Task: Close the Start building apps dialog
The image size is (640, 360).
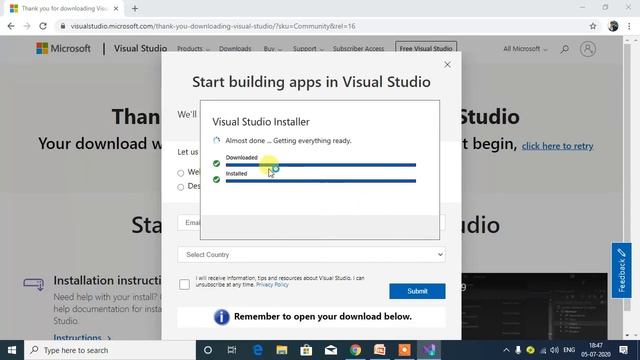Action: (x=447, y=64)
